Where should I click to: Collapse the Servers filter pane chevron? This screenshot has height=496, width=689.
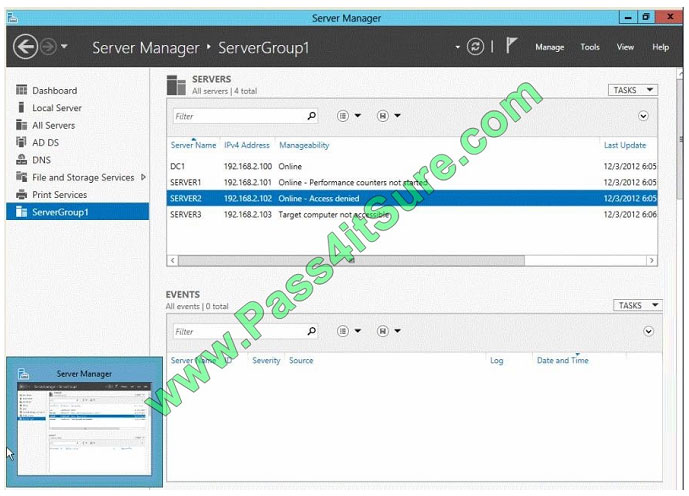(x=643, y=116)
